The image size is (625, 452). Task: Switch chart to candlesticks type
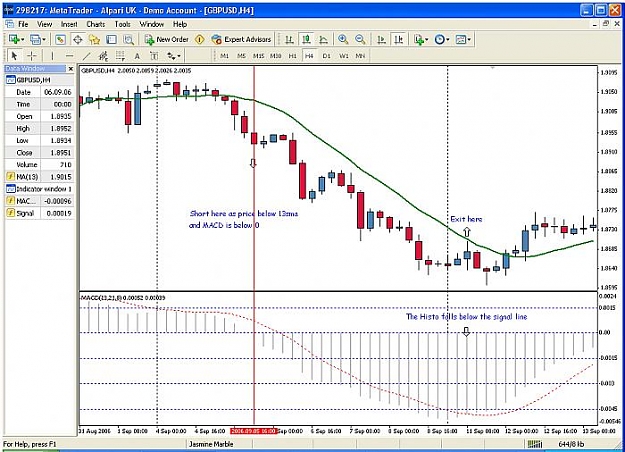pyautogui.click(x=306, y=39)
